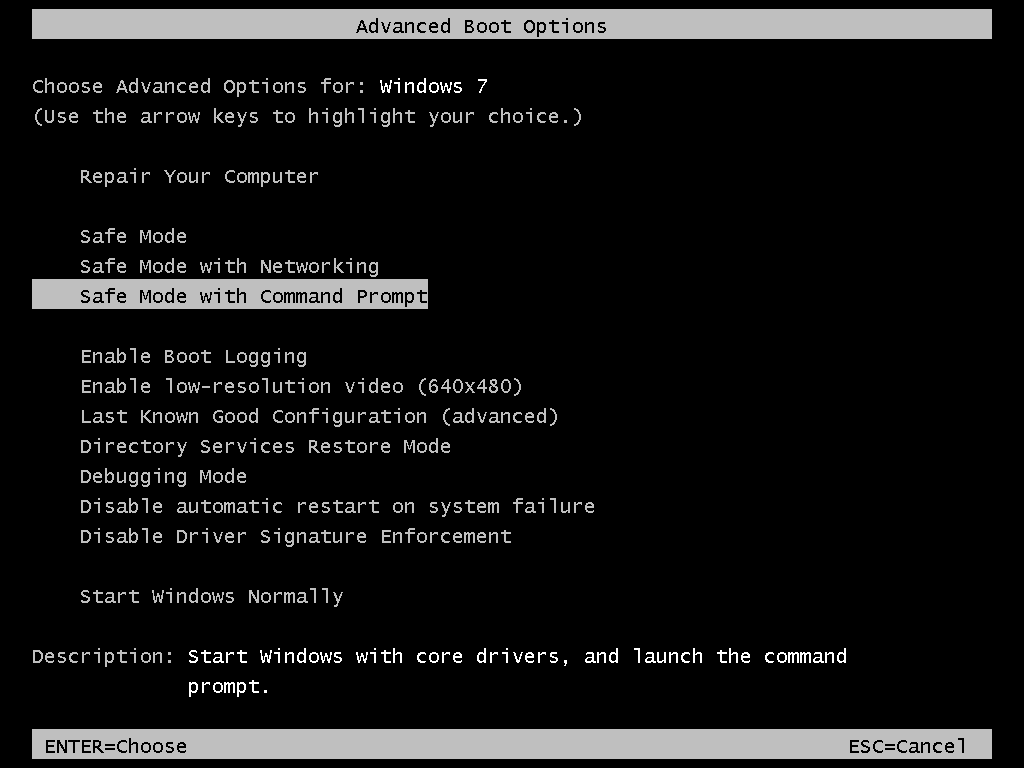Pick Start Windows Normally option
This screenshot has height=768, width=1024.
(211, 597)
